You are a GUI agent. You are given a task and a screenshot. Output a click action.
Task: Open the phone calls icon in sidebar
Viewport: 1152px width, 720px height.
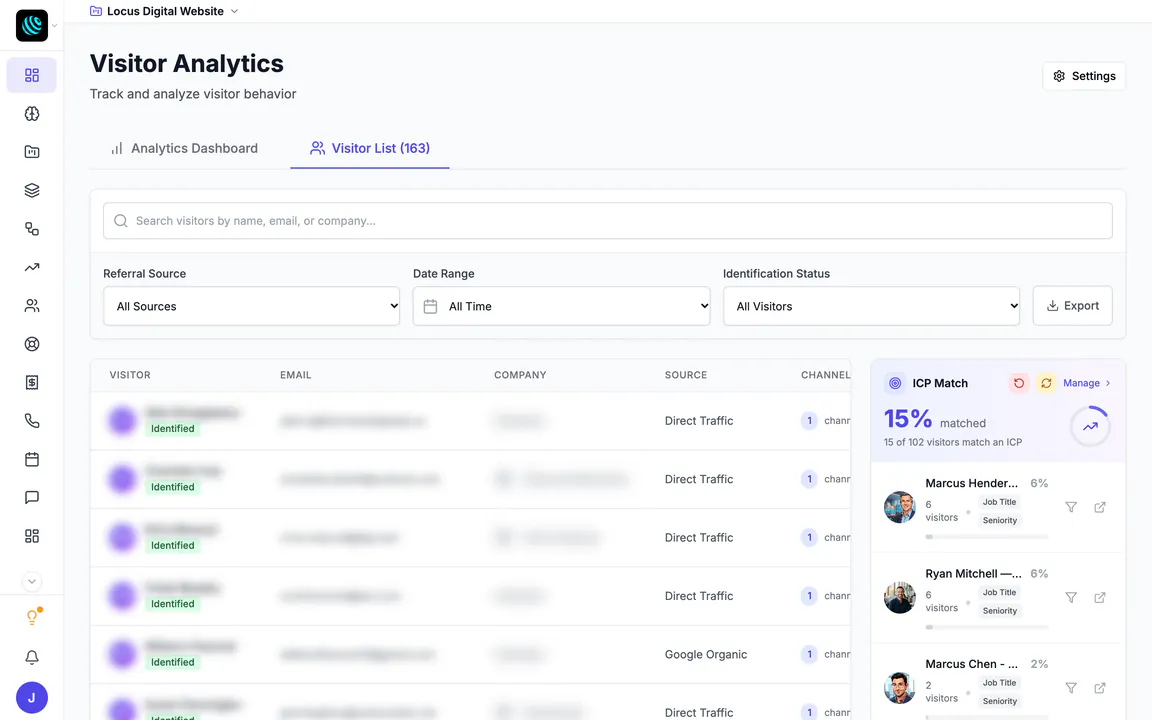(32, 421)
